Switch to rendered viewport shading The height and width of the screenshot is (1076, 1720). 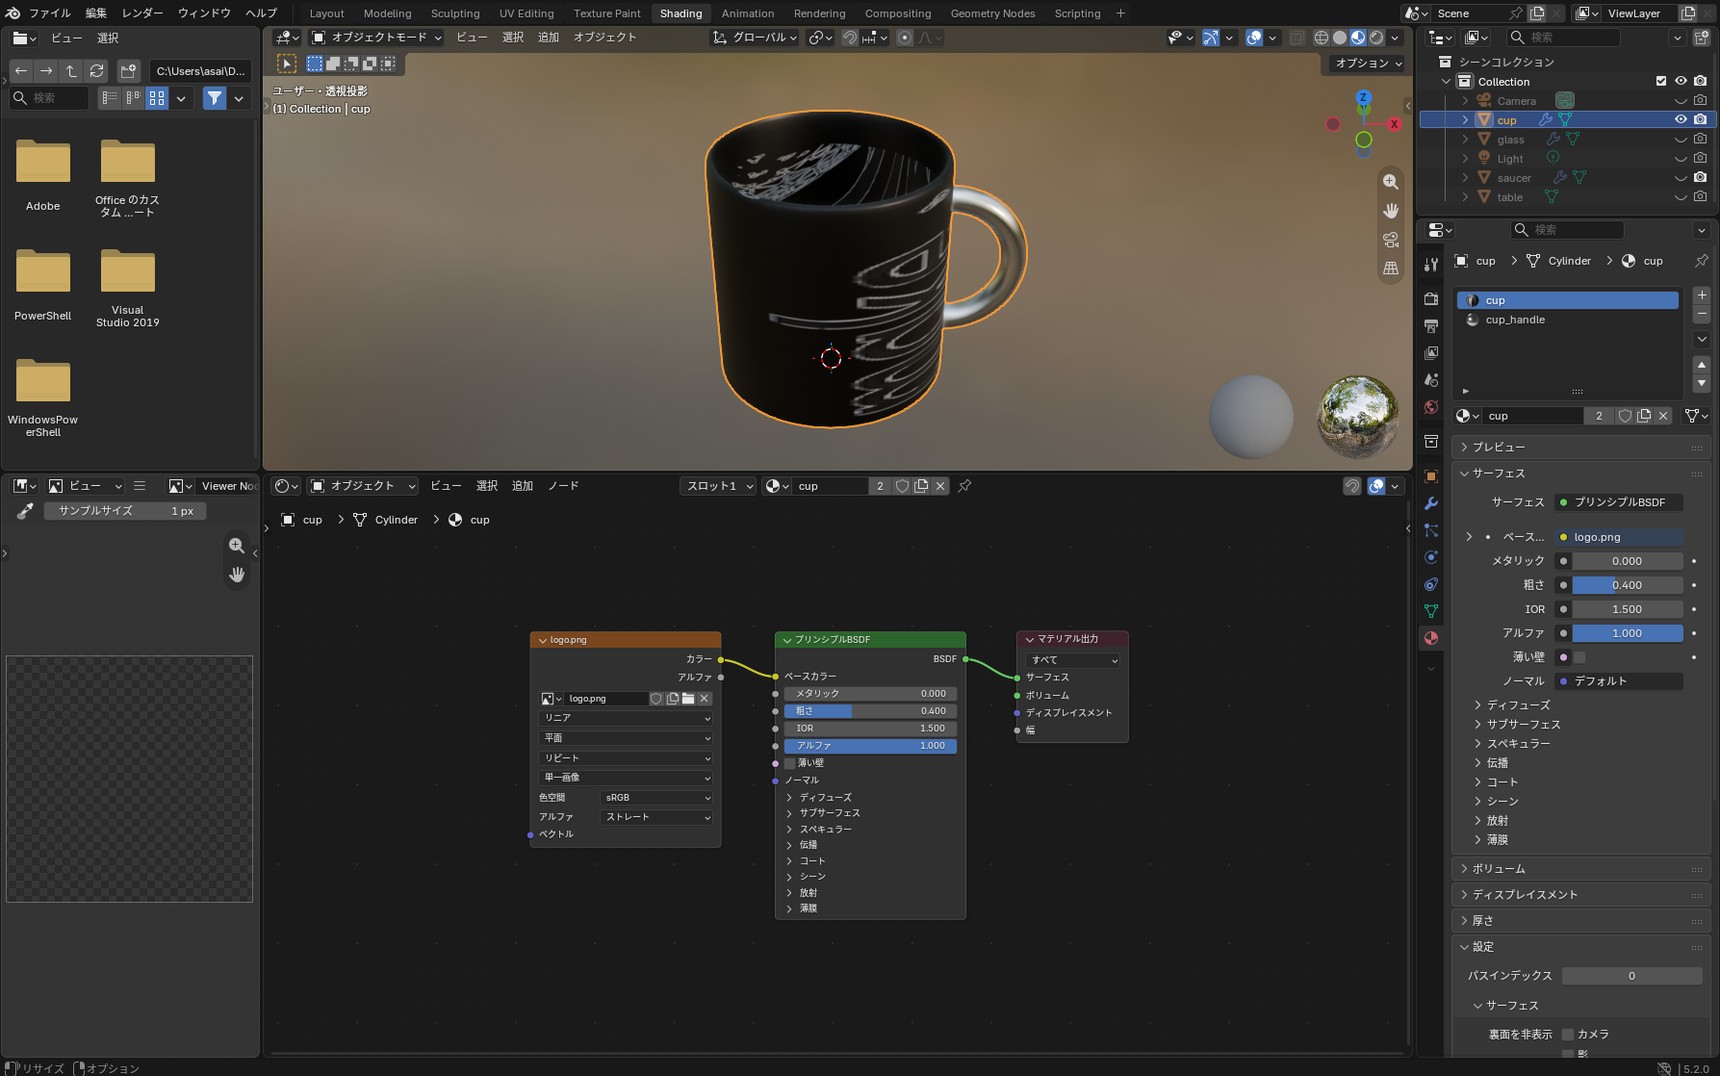coord(1376,38)
